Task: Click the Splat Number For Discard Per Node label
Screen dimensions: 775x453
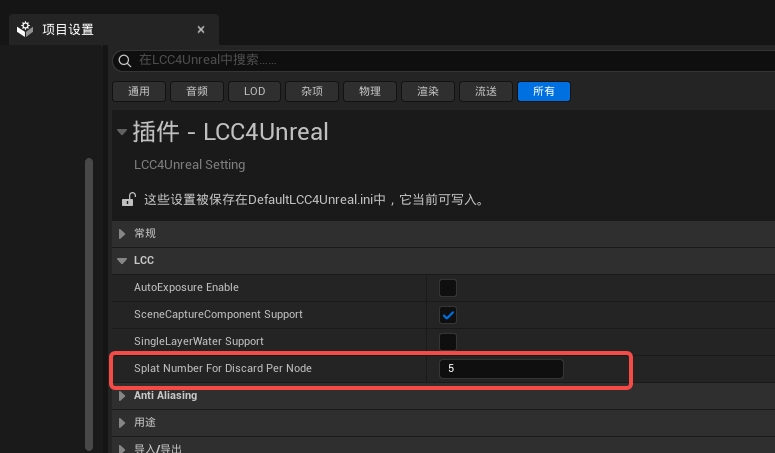Action: coord(223,369)
